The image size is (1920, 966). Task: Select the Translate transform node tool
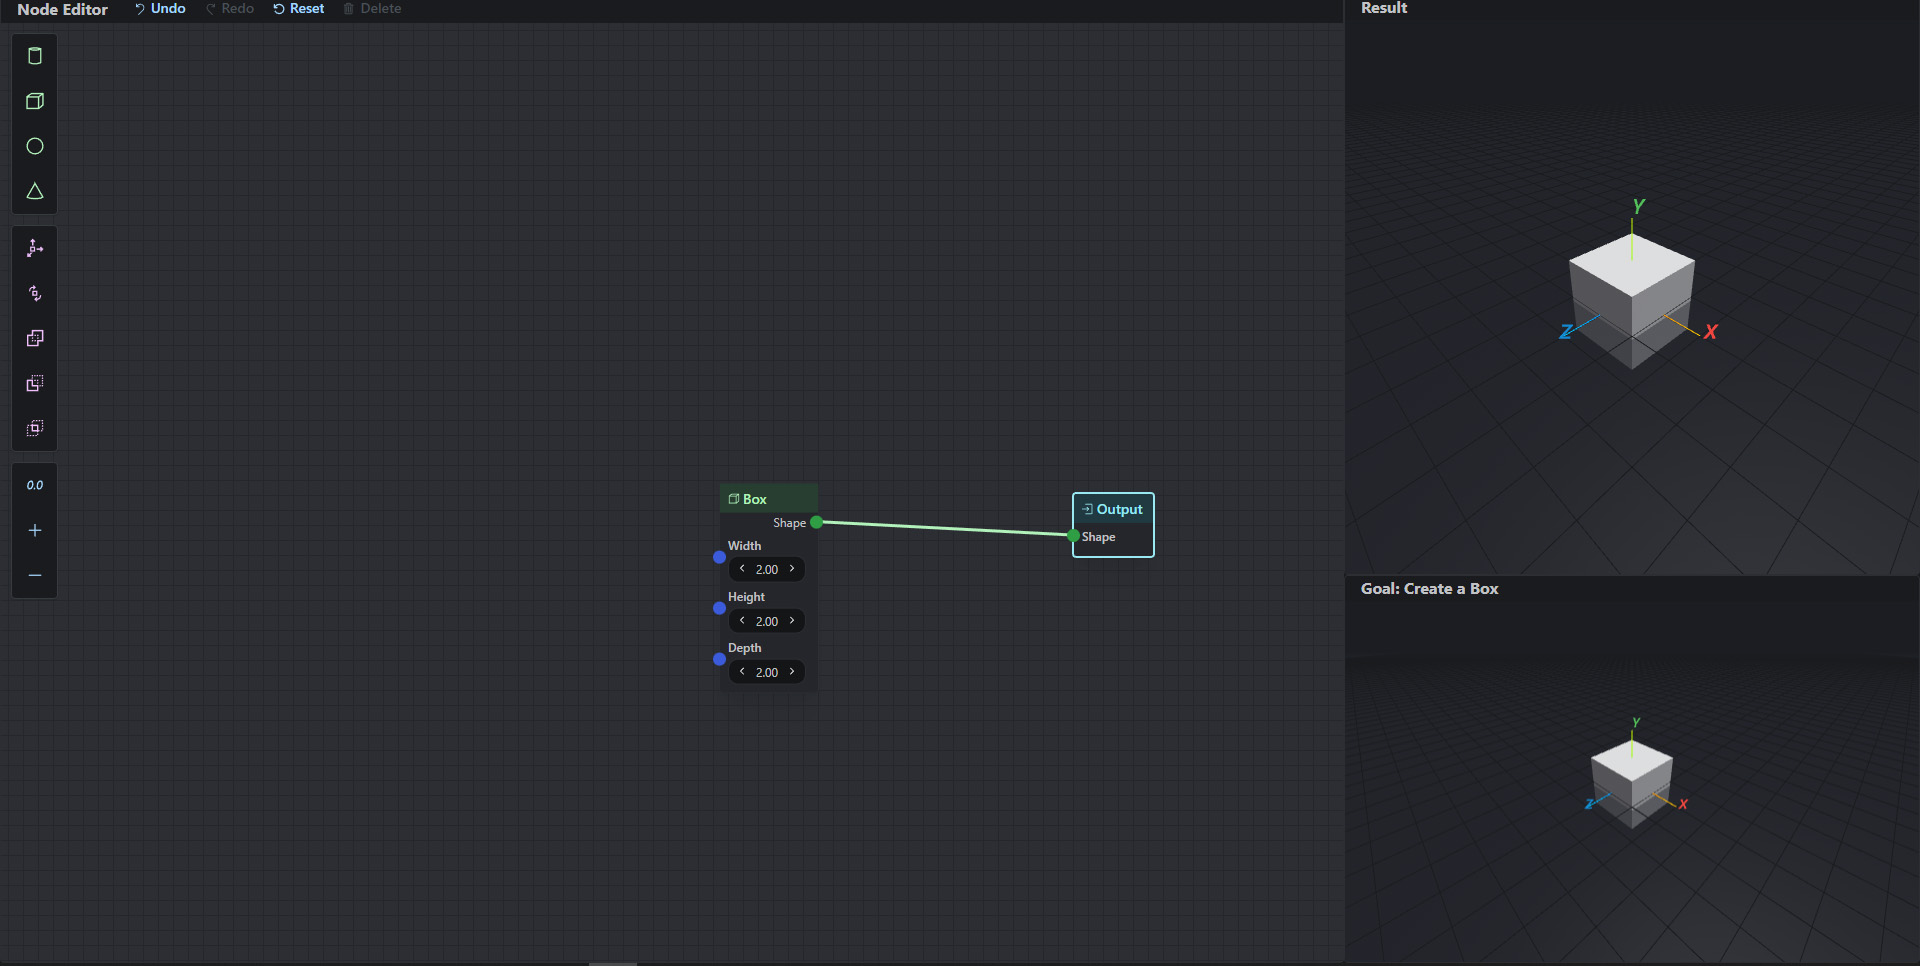pos(35,248)
